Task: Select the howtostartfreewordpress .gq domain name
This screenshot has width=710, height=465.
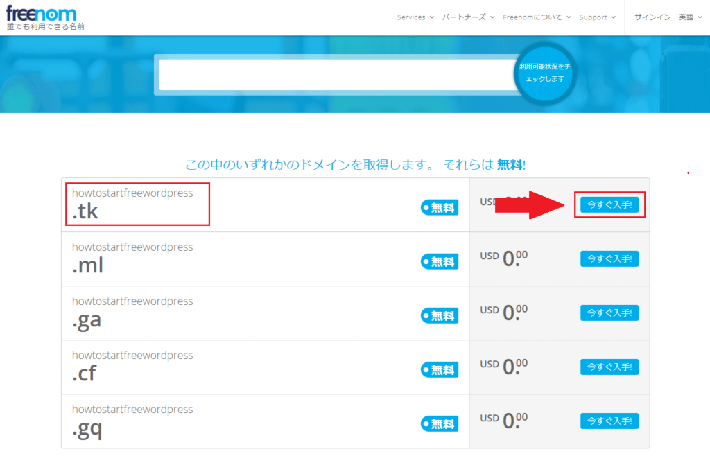Action: click(x=133, y=422)
